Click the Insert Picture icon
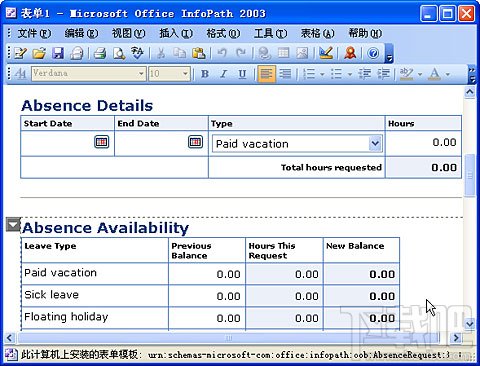 pos(302,53)
